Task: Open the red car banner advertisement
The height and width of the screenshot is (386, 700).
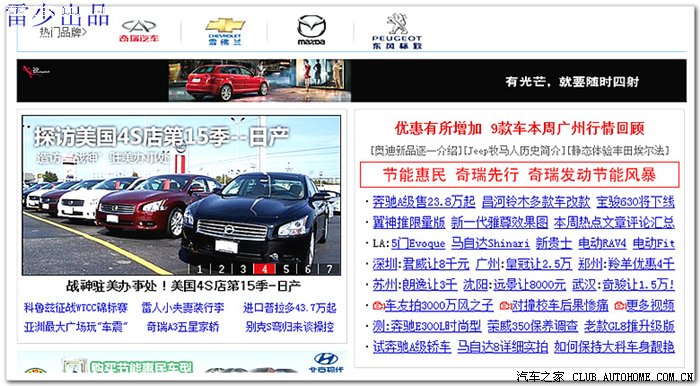Action: coord(351,81)
